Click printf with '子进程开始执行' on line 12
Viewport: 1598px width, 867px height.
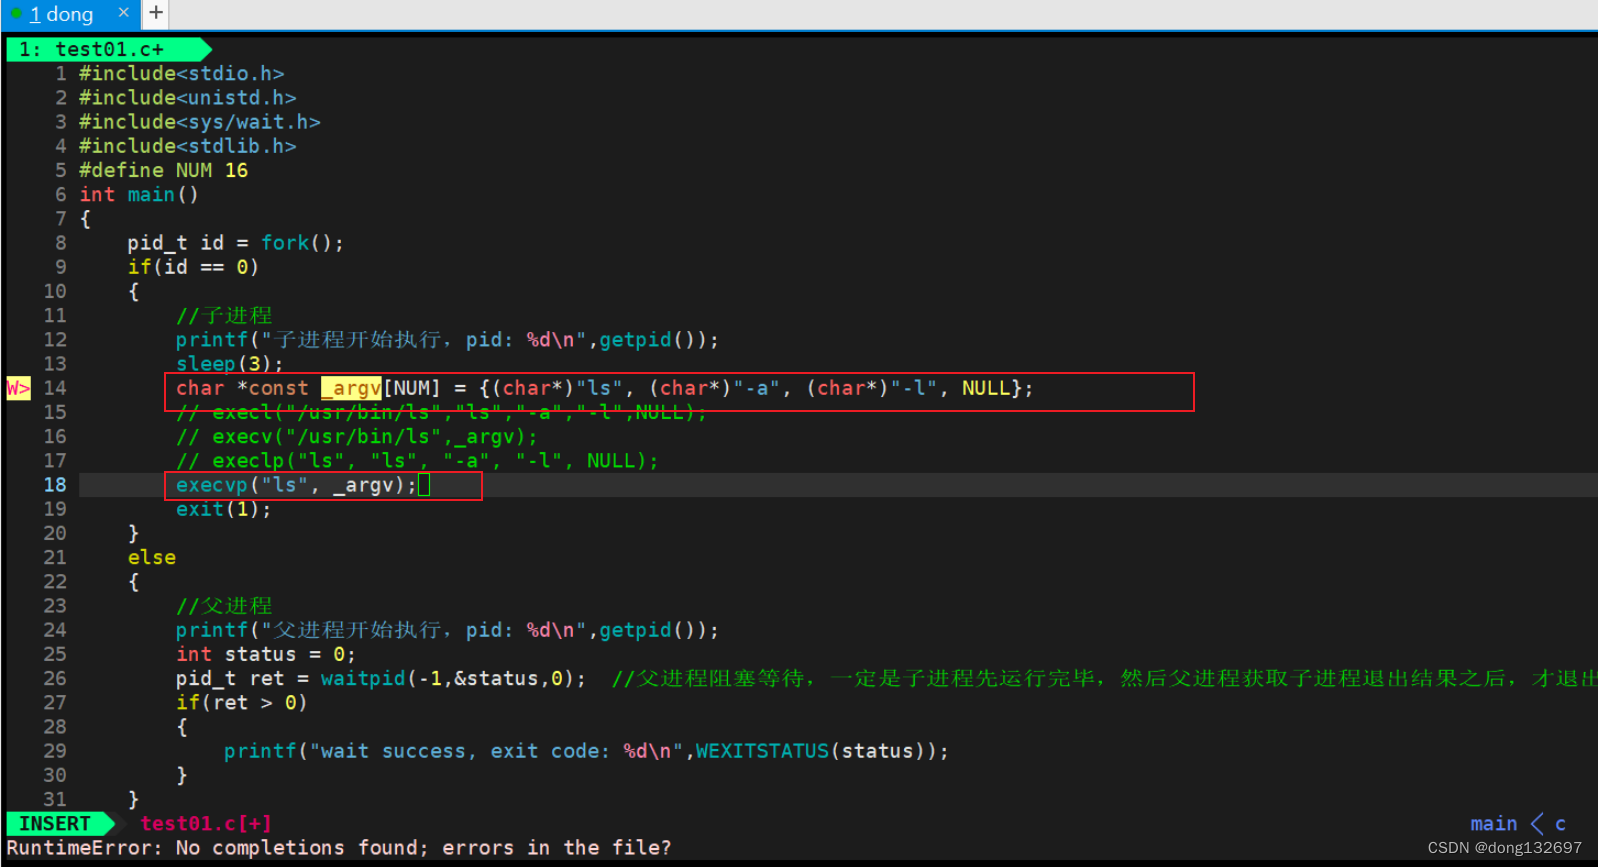point(447,340)
